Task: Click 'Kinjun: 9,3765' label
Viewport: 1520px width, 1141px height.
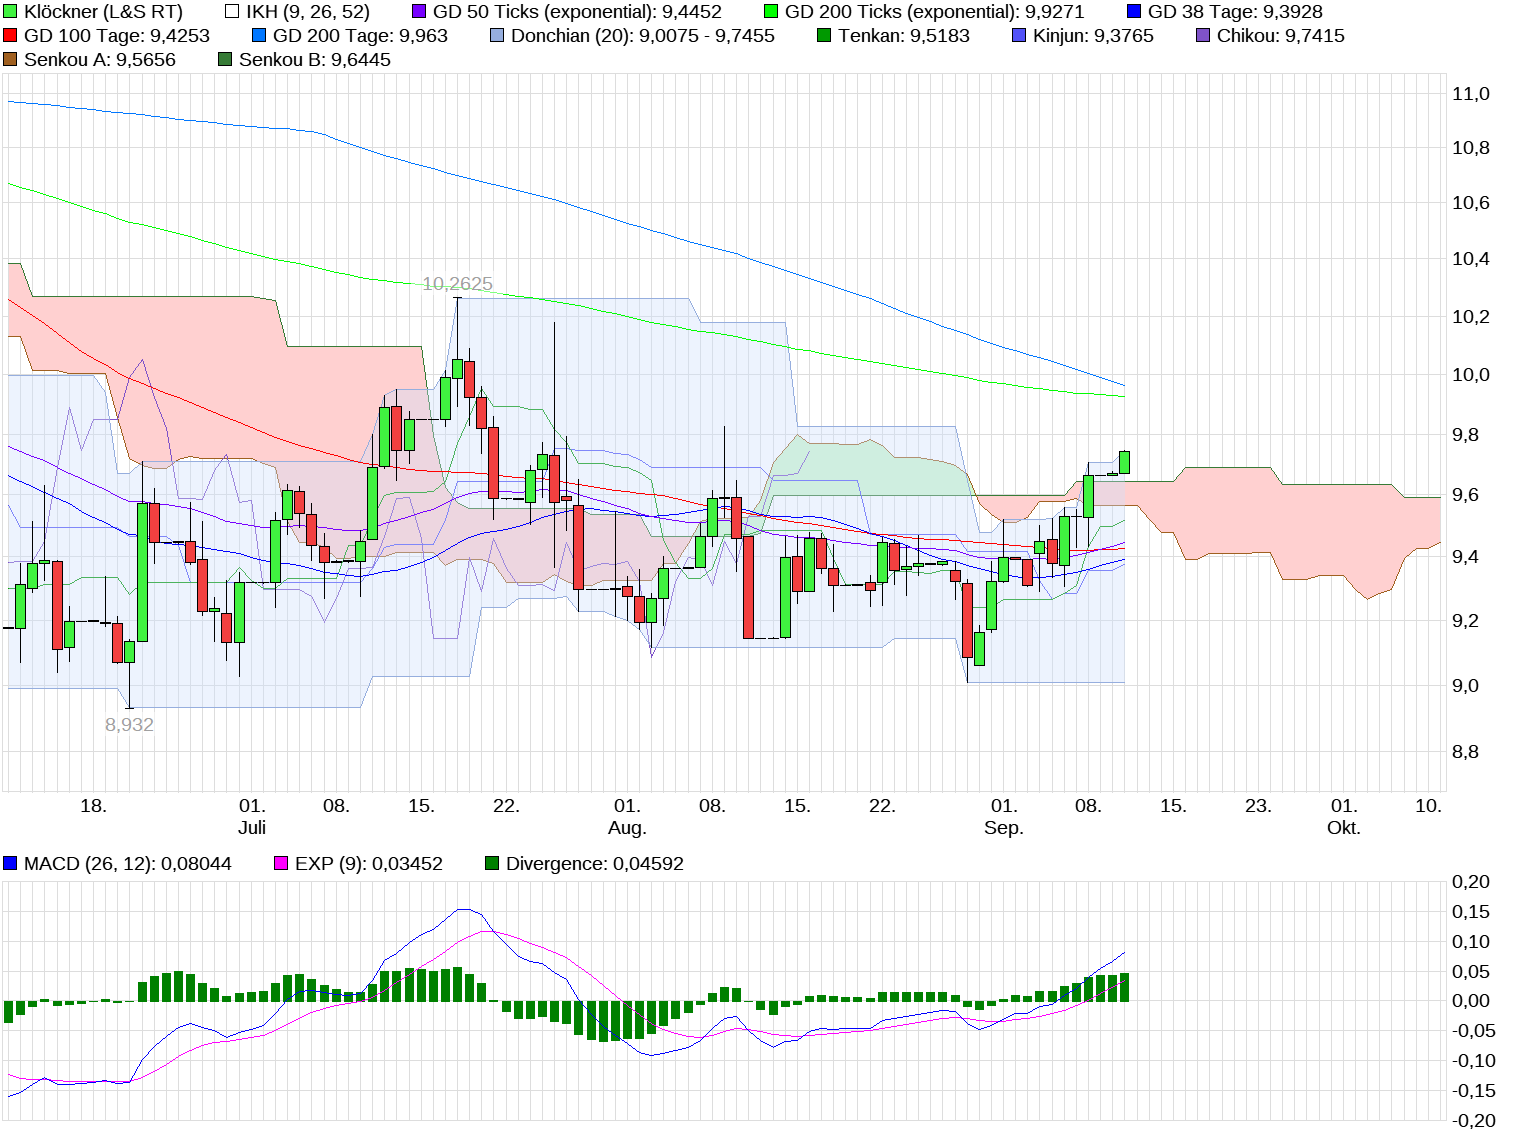Action: click(1093, 36)
